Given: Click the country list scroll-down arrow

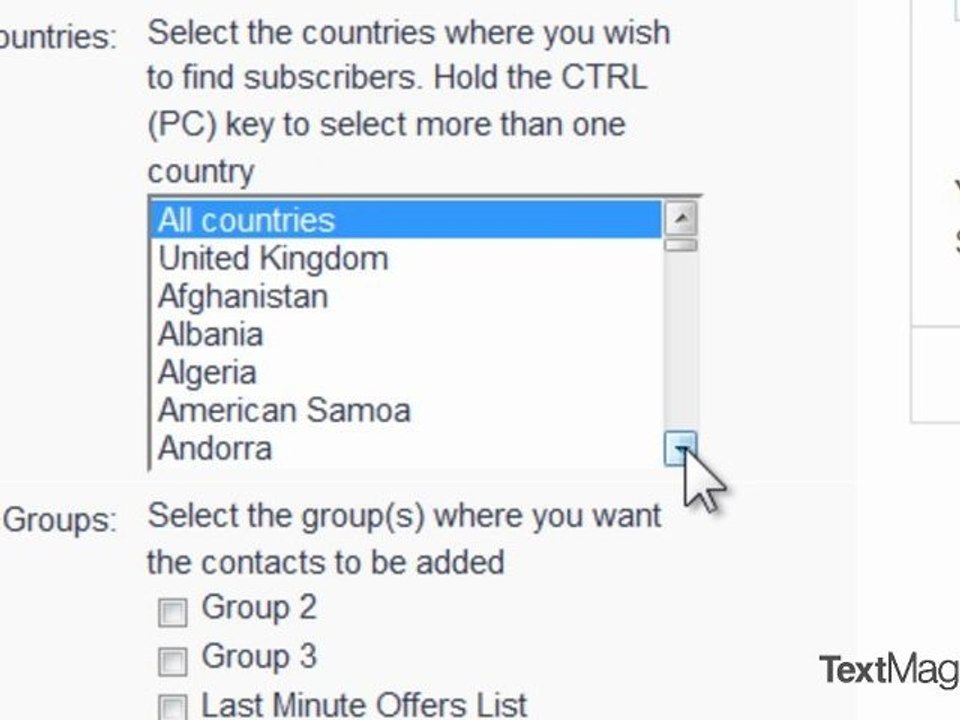Looking at the screenshot, I should (x=681, y=449).
